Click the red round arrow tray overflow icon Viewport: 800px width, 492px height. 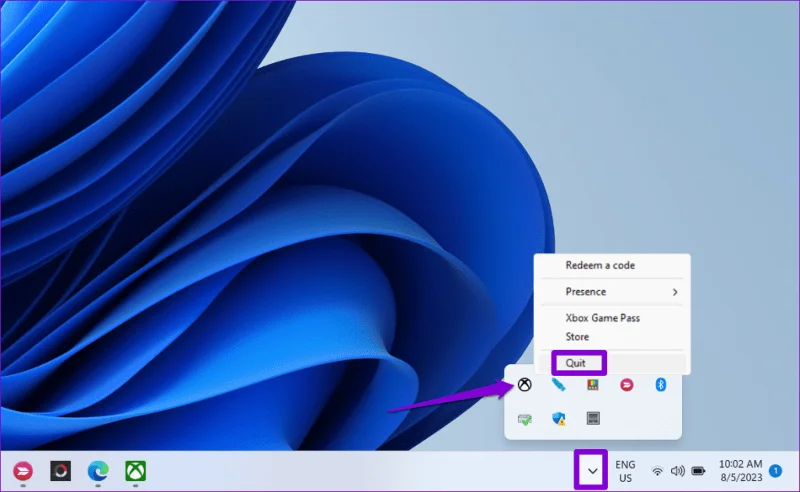point(627,384)
